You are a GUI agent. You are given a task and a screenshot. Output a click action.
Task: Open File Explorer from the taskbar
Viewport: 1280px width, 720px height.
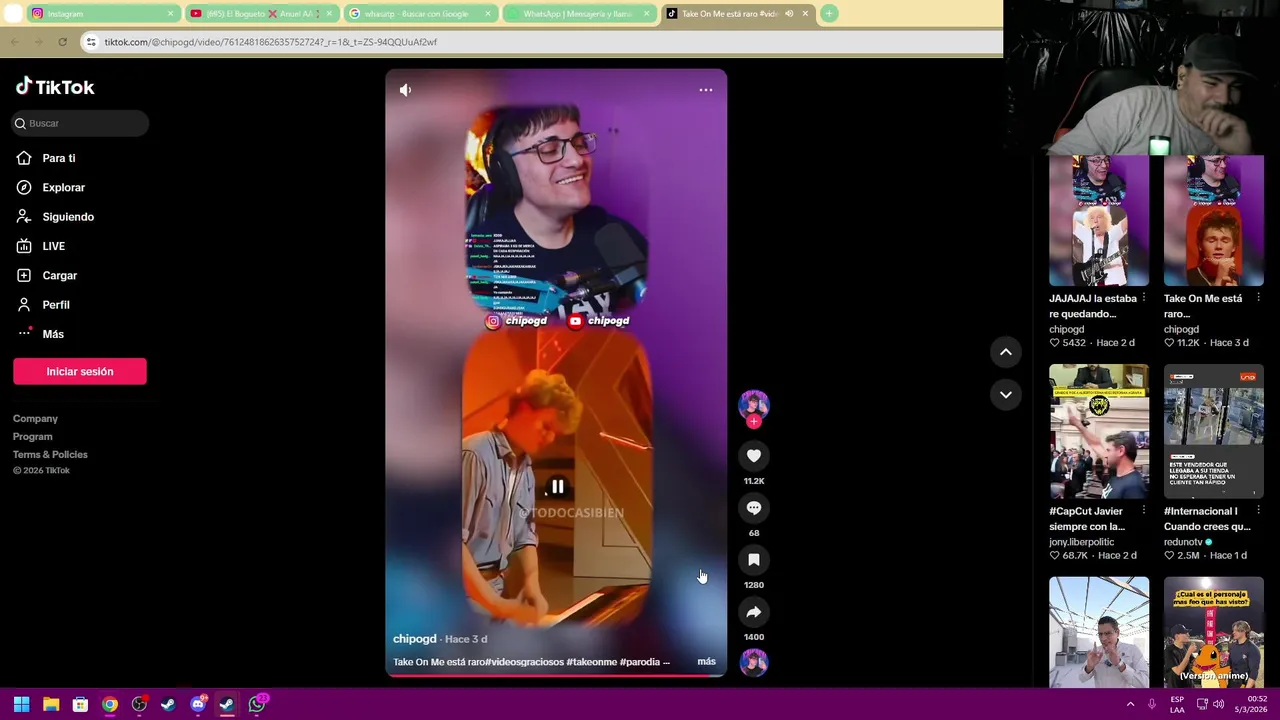pyautogui.click(x=51, y=704)
